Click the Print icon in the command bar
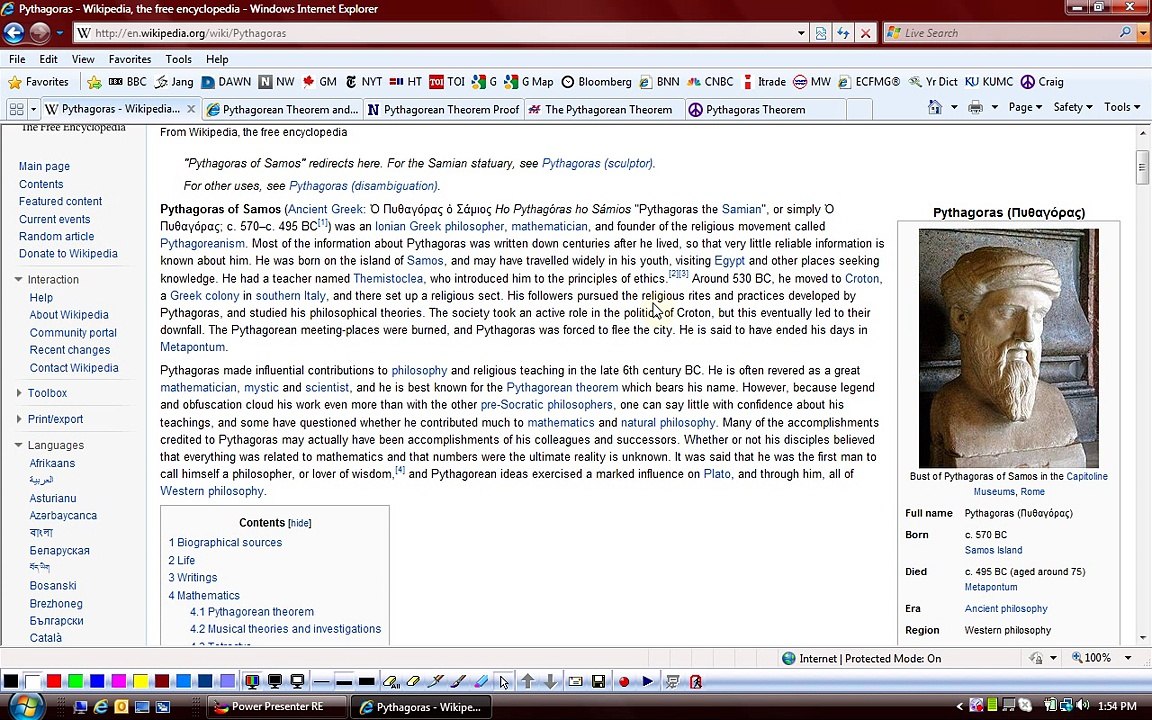The height and width of the screenshot is (720, 1152). [x=976, y=107]
